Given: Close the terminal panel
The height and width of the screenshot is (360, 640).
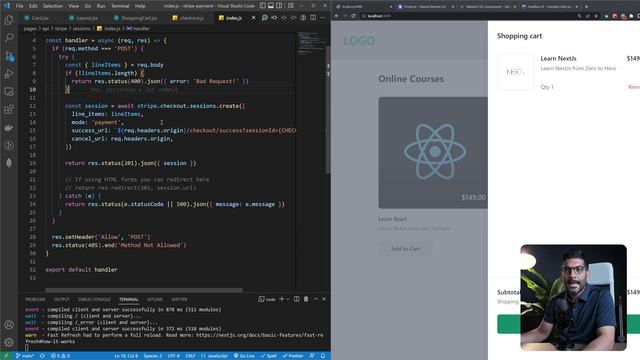Looking at the screenshot, I should click(324, 299).
